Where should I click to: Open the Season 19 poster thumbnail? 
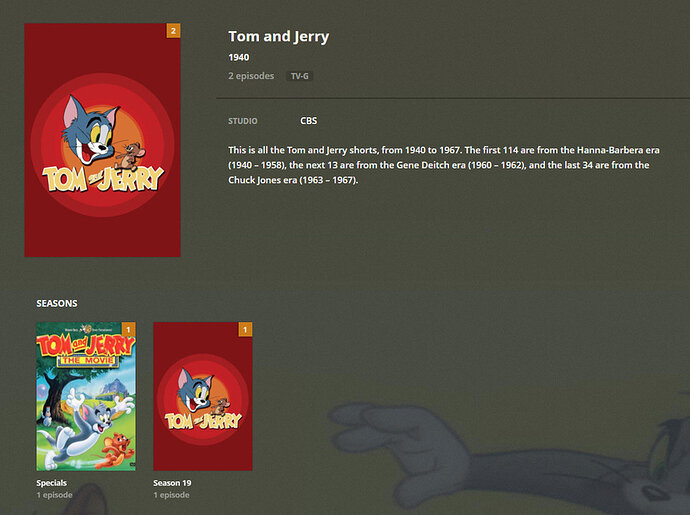pyautogui.click(x=203, y=396)
